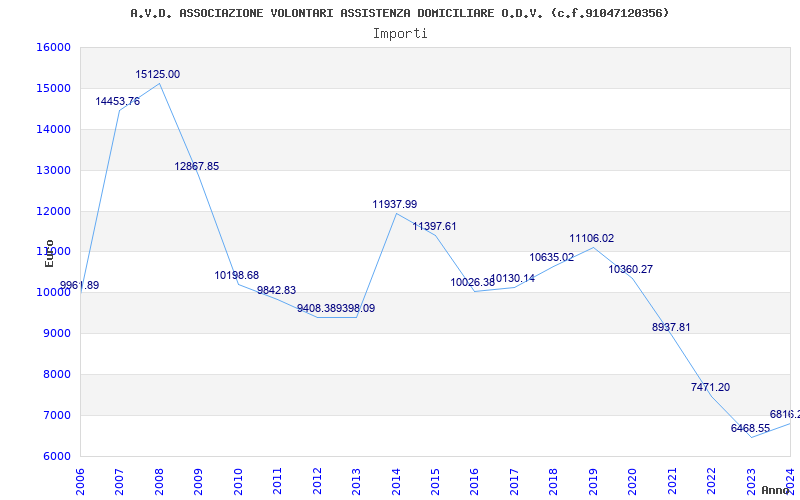This screenshot has height=500, width=800.
Task: Click the 'Importi' subtitle
Action: pos(400,34)
